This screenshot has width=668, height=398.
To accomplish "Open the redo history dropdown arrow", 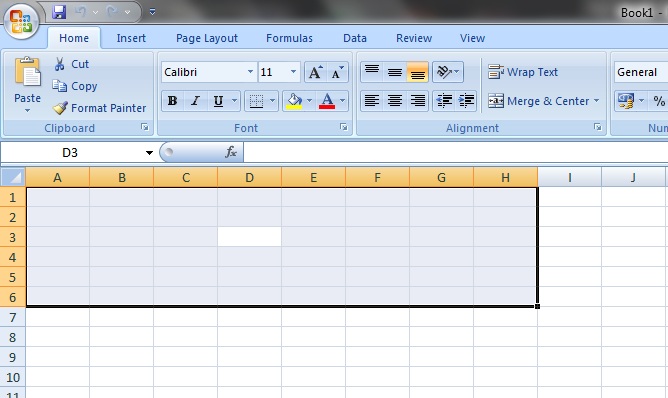I will (x=127, y=12).
